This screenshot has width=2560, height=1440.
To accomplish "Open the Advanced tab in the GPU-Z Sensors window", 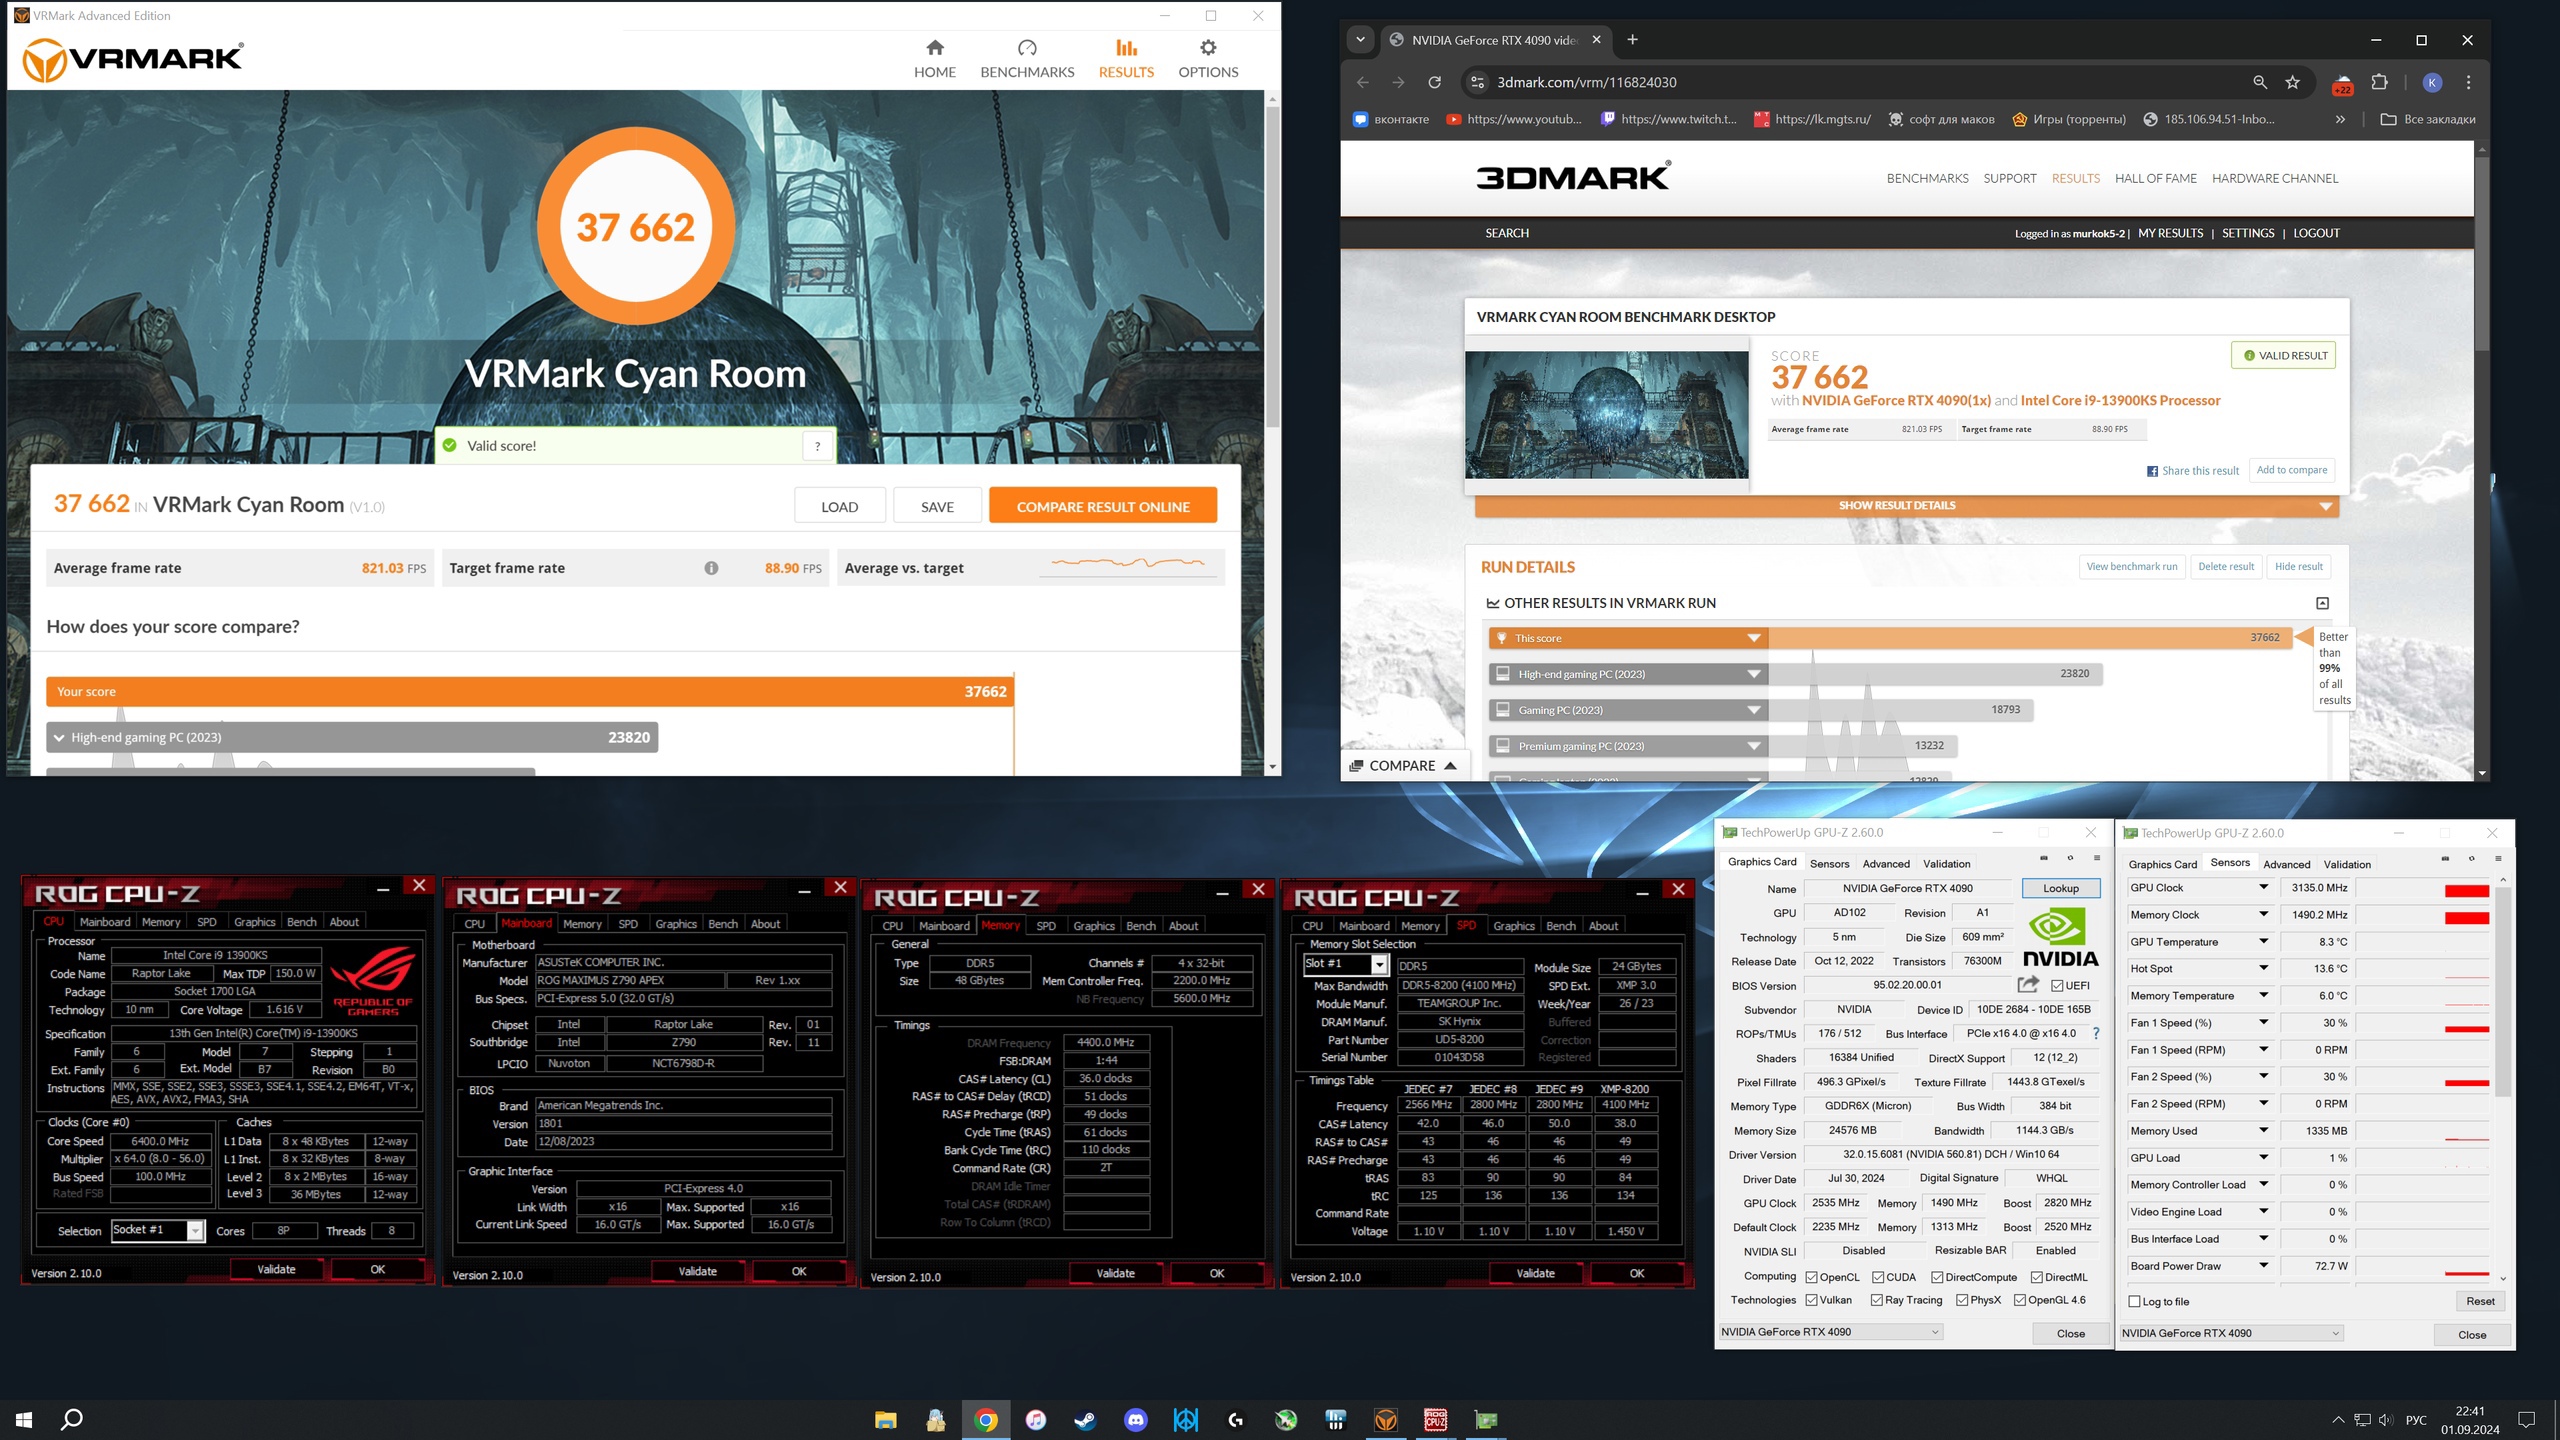I will coord(2286,864).
